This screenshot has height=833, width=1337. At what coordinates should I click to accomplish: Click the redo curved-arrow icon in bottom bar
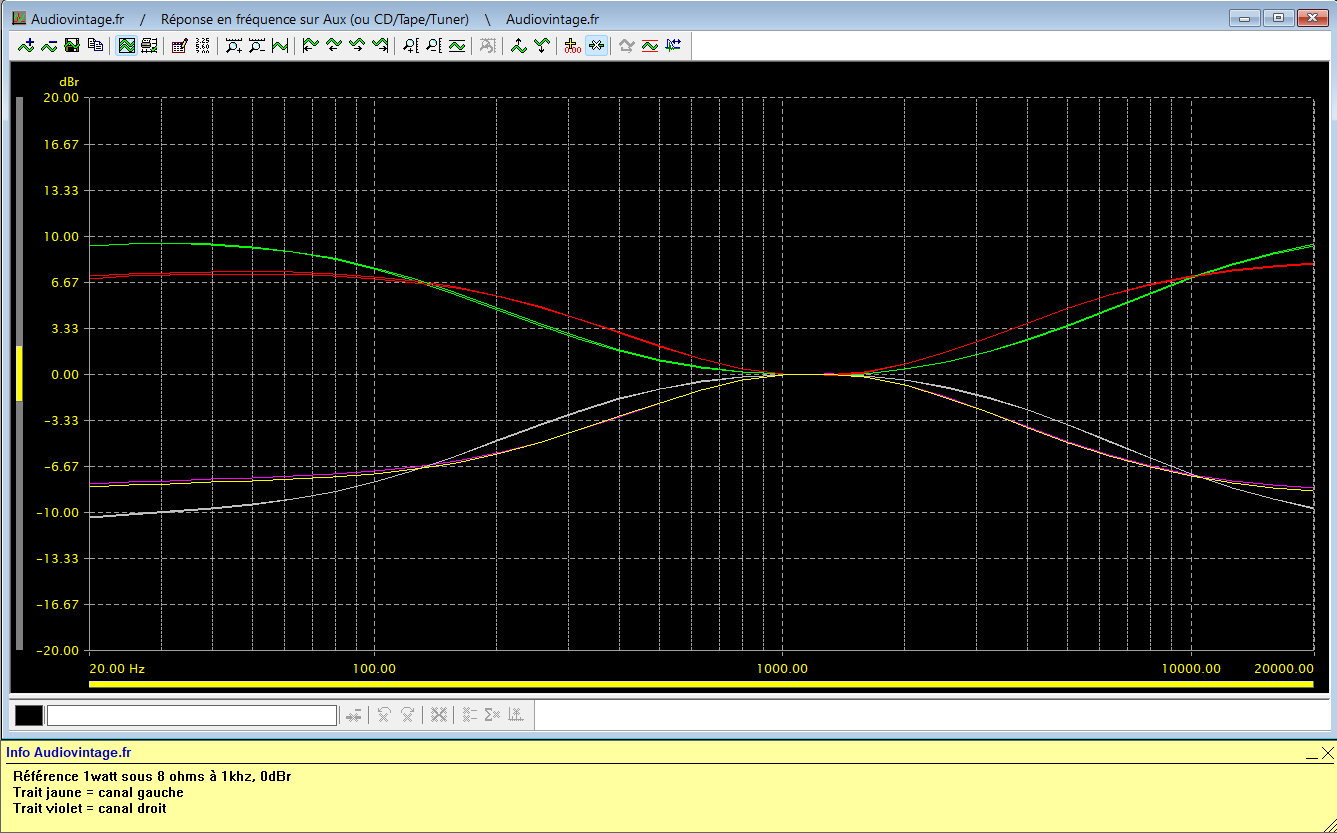(x=408, y=715)
